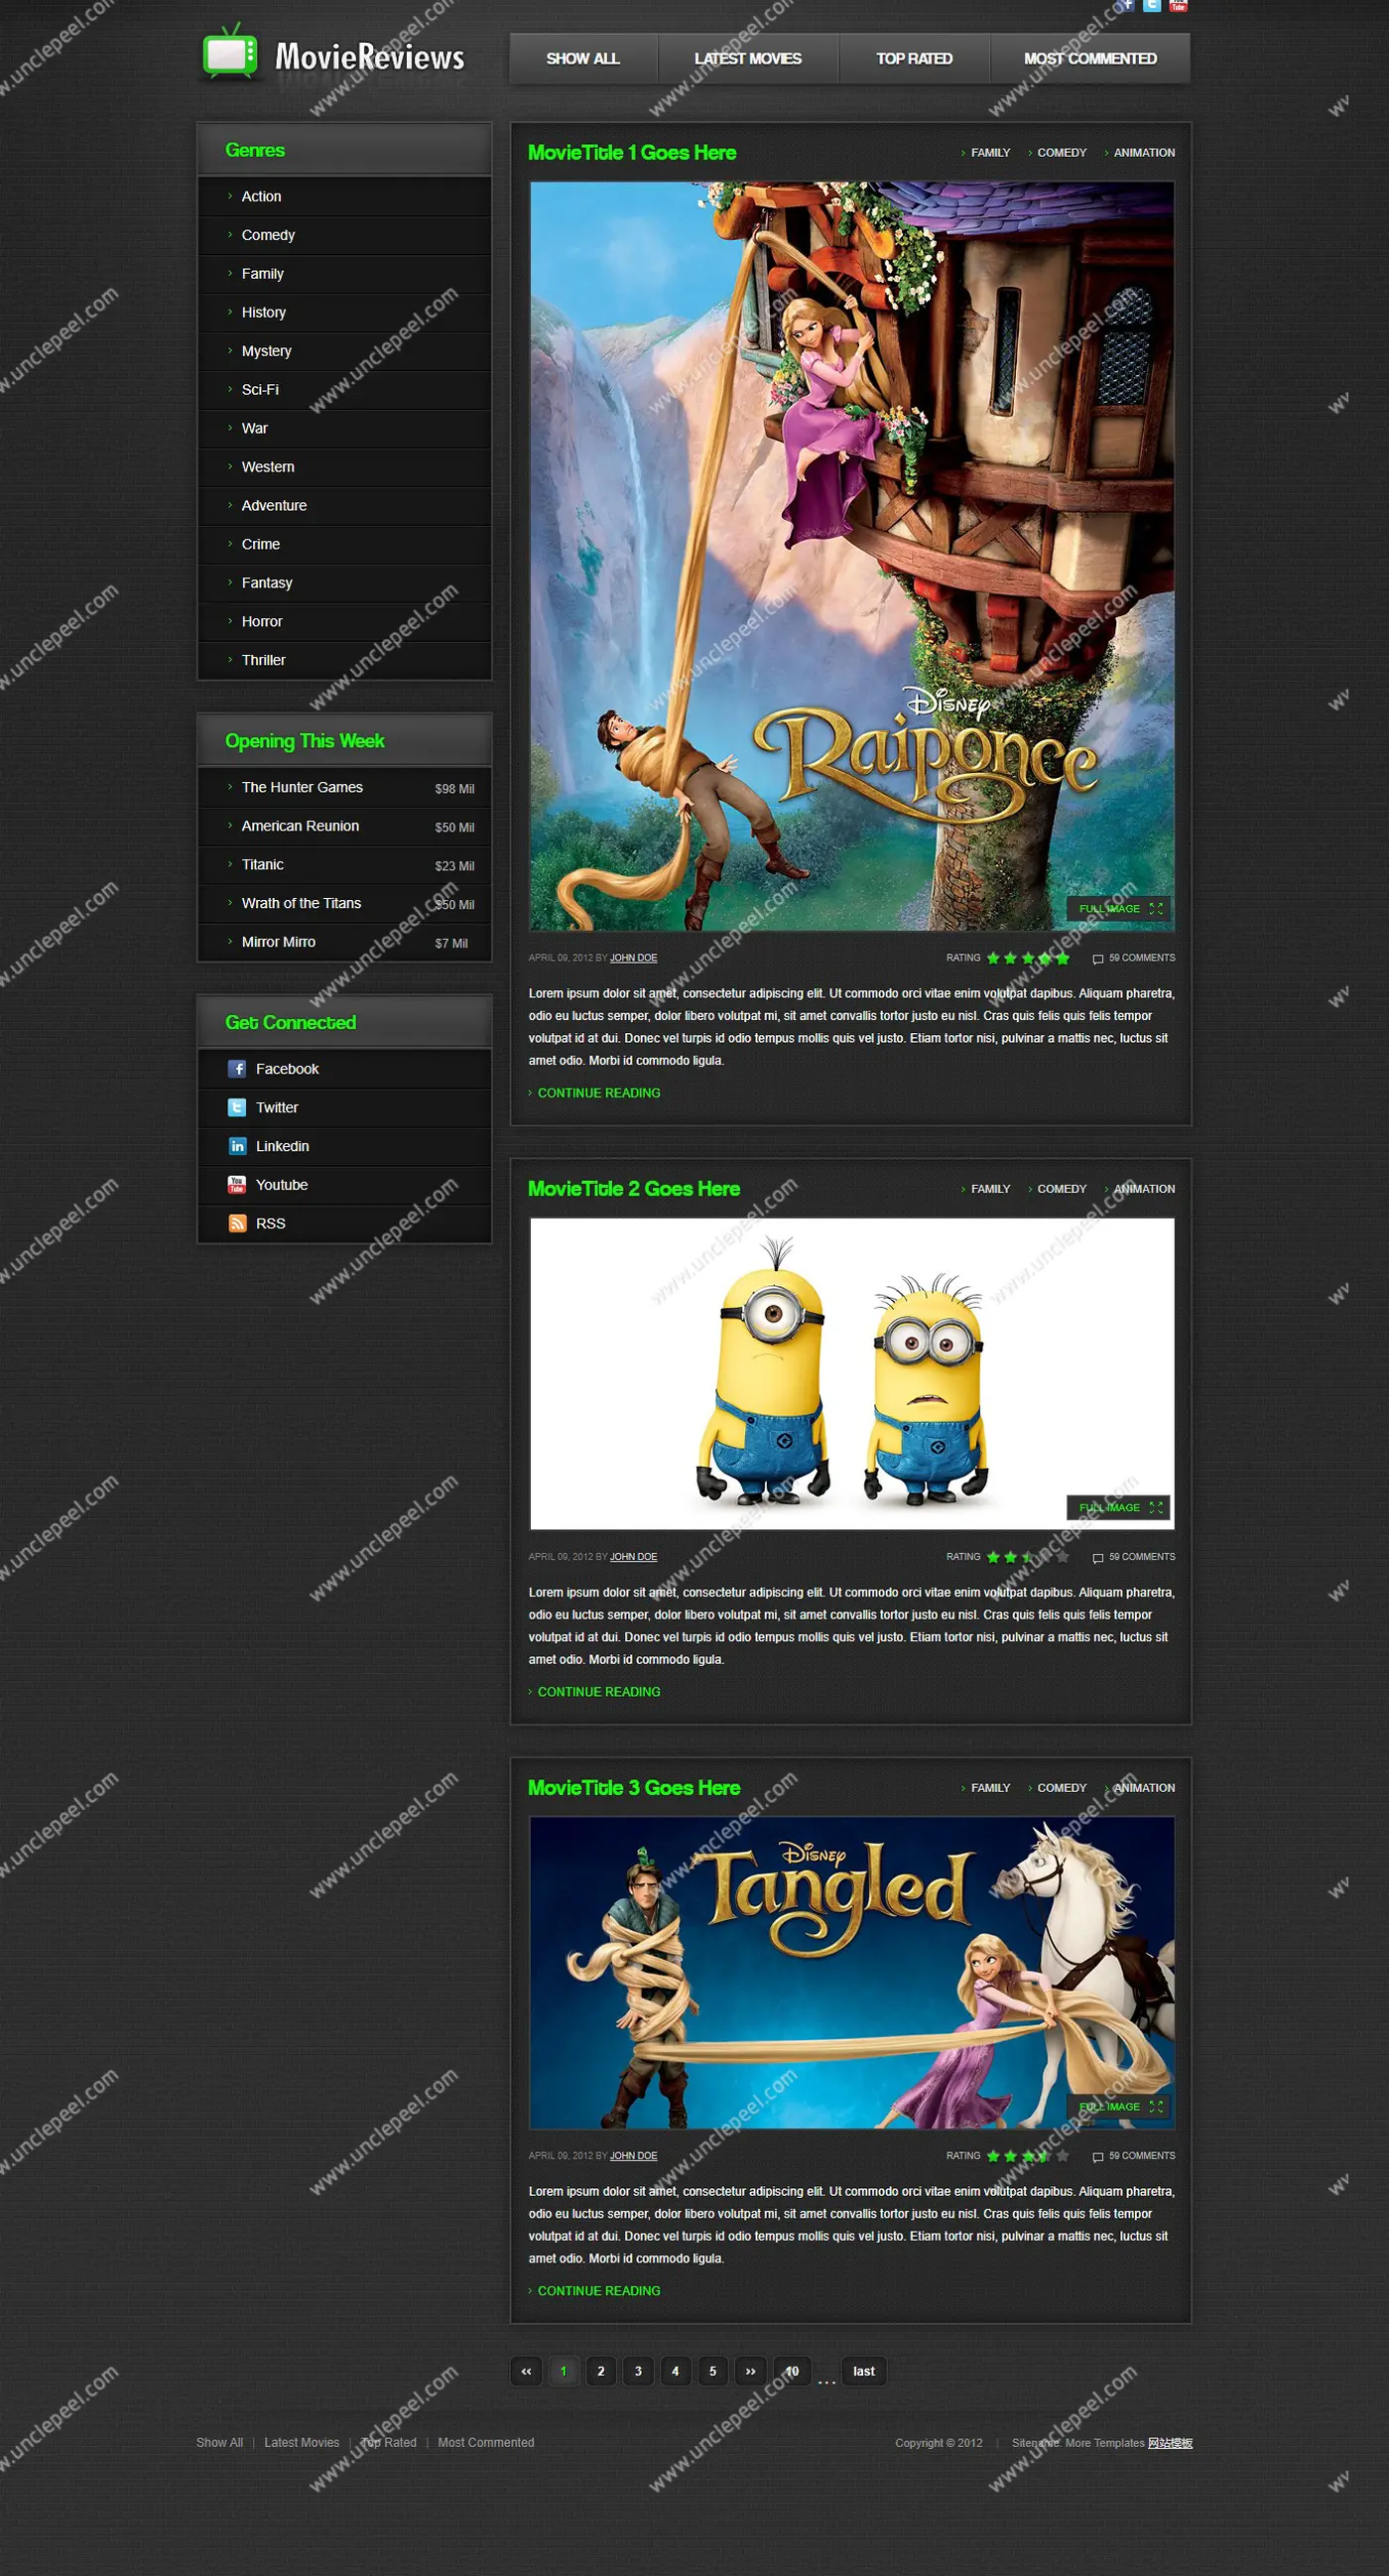The height and width of the screenshot is (2576, 1389).
Task: Go to pagination page 3
Action: point(638,2372)
